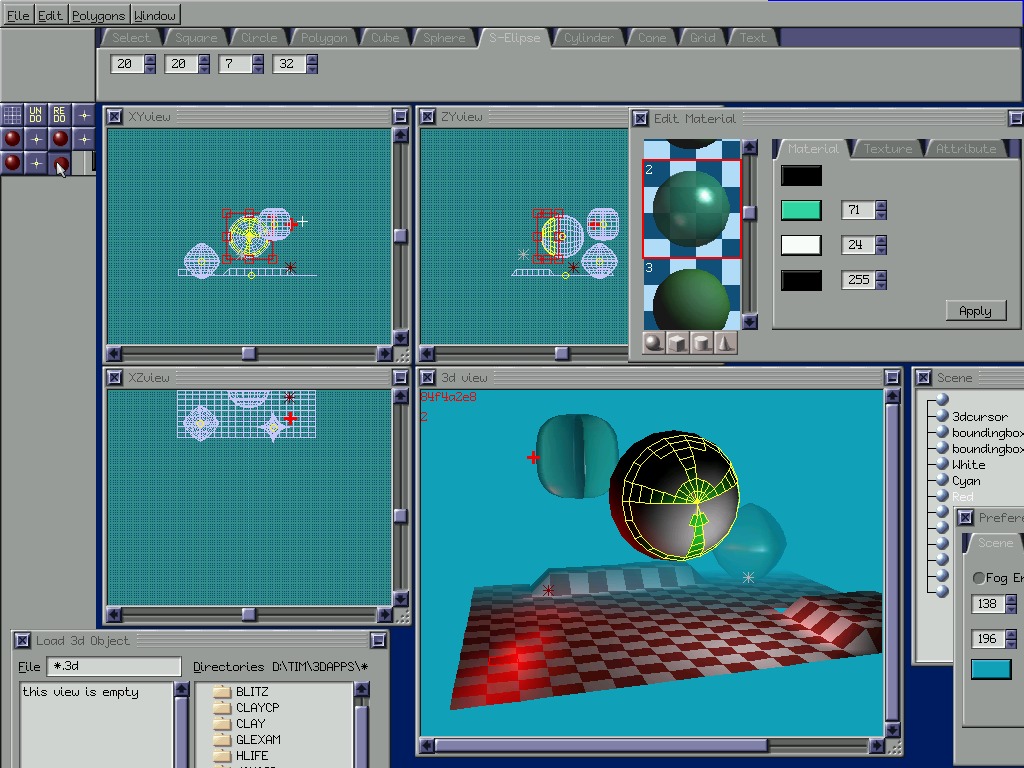The width and height of the screenshot is (1024, 768).
Task: Increase the S-Ellipse 32 value stepper
Action: click(312, 59)
